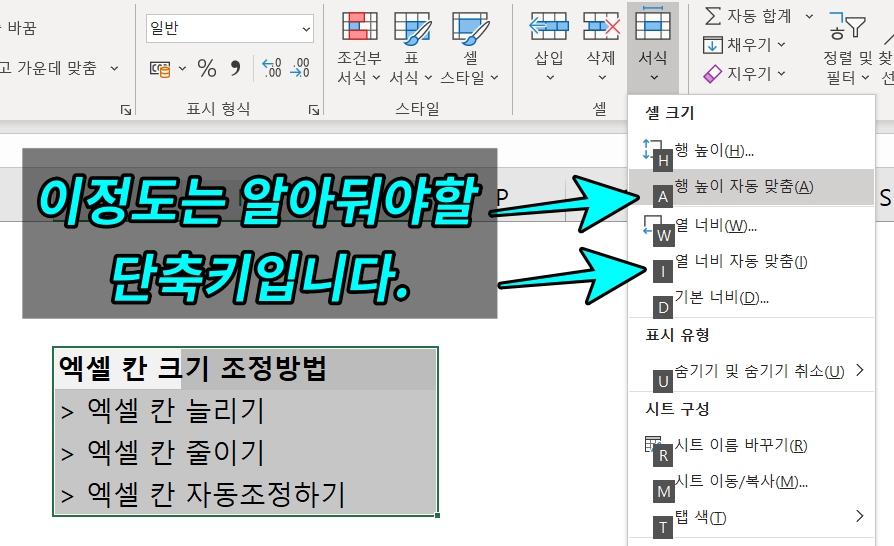Click the Sort & Filter (정렬 및 필터) icon
894x546 pixels.
847,26
